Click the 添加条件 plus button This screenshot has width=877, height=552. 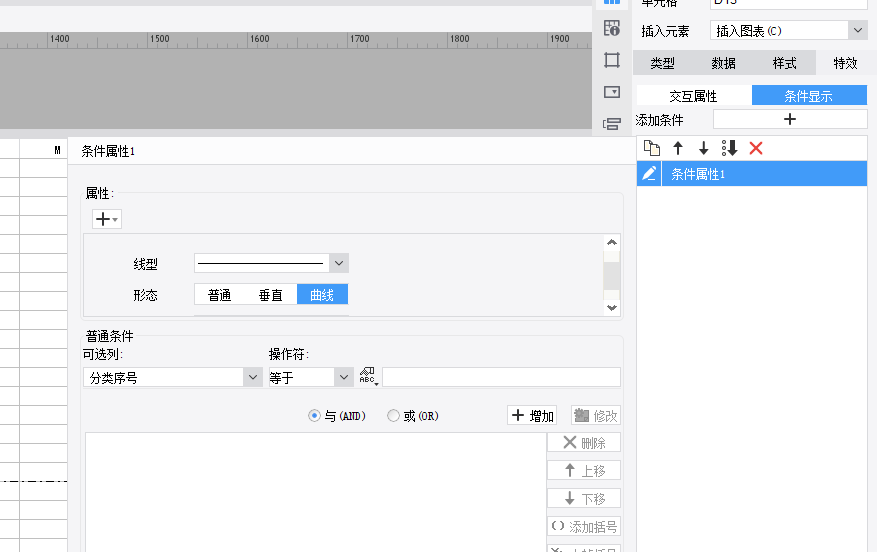(x=789, y=119)
